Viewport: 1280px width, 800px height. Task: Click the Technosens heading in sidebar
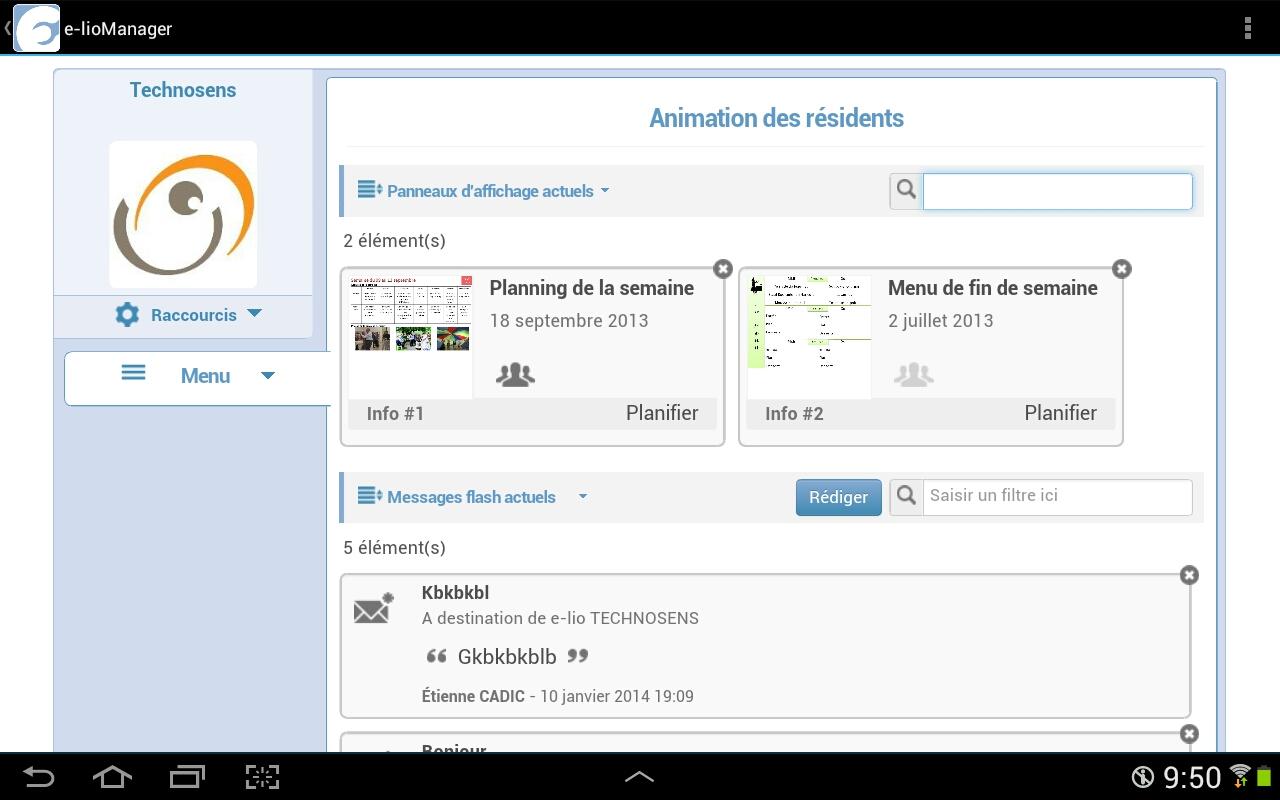click(x=183, y=90)
